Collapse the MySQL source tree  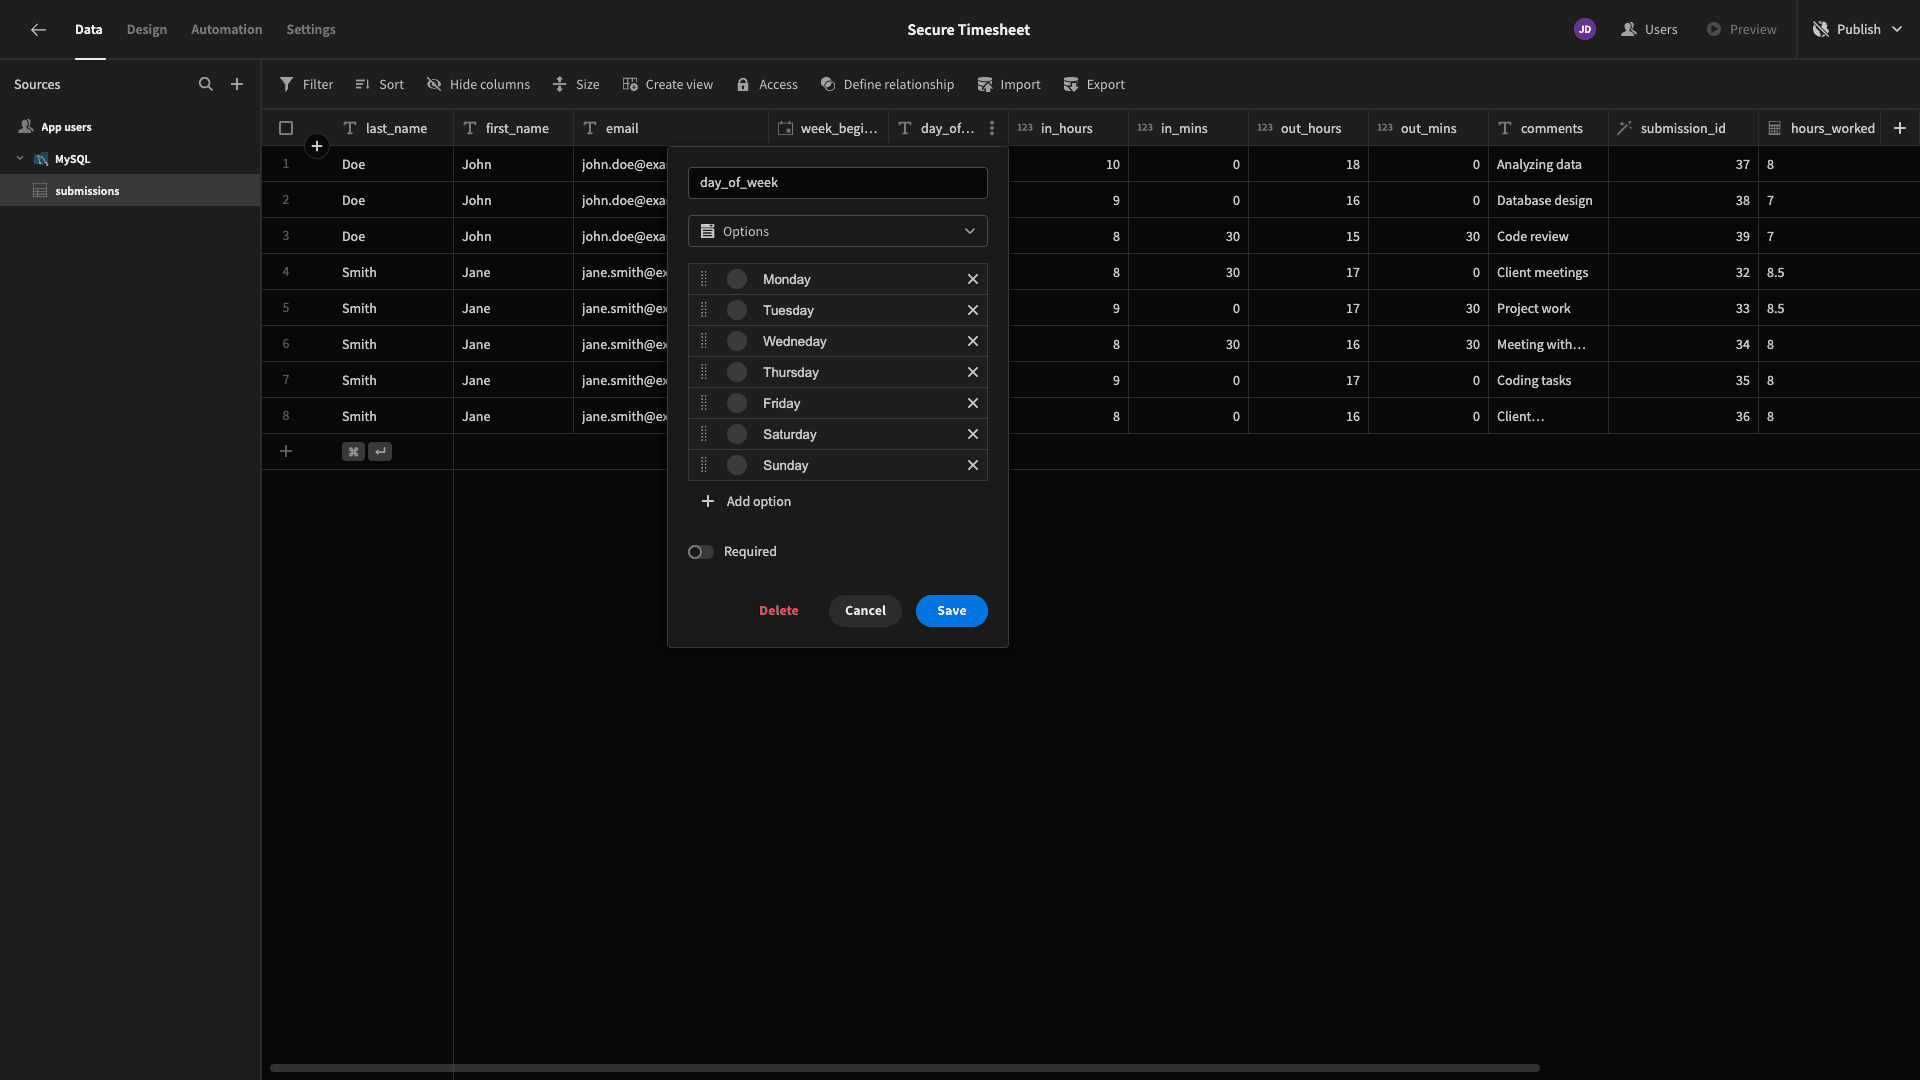click(x=20, y=159)
